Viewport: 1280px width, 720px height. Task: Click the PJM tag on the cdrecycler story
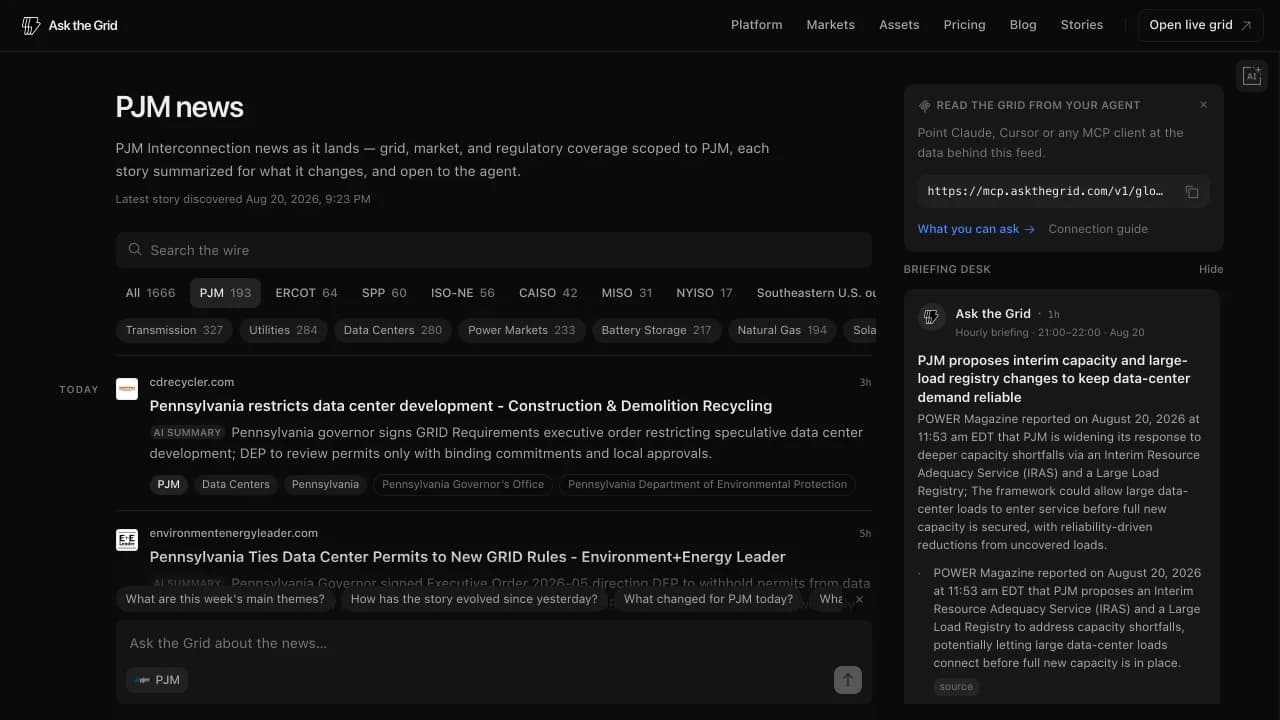click(x=169, y=484)
